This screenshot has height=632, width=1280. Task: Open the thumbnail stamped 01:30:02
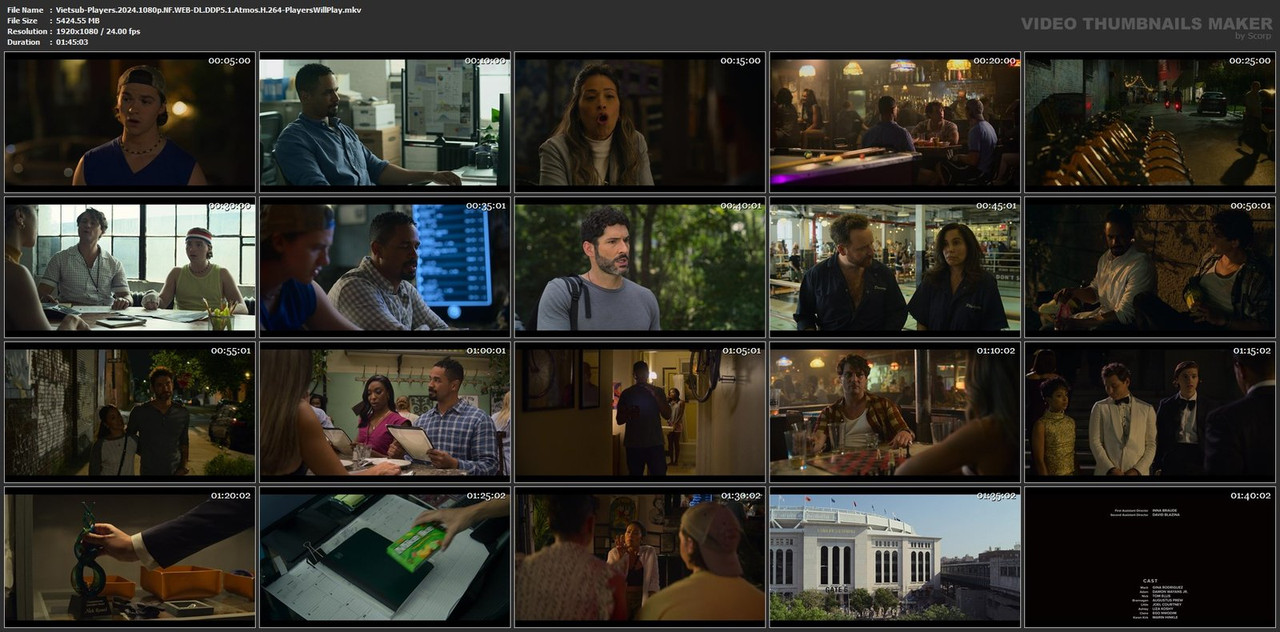tap(640, 556)
